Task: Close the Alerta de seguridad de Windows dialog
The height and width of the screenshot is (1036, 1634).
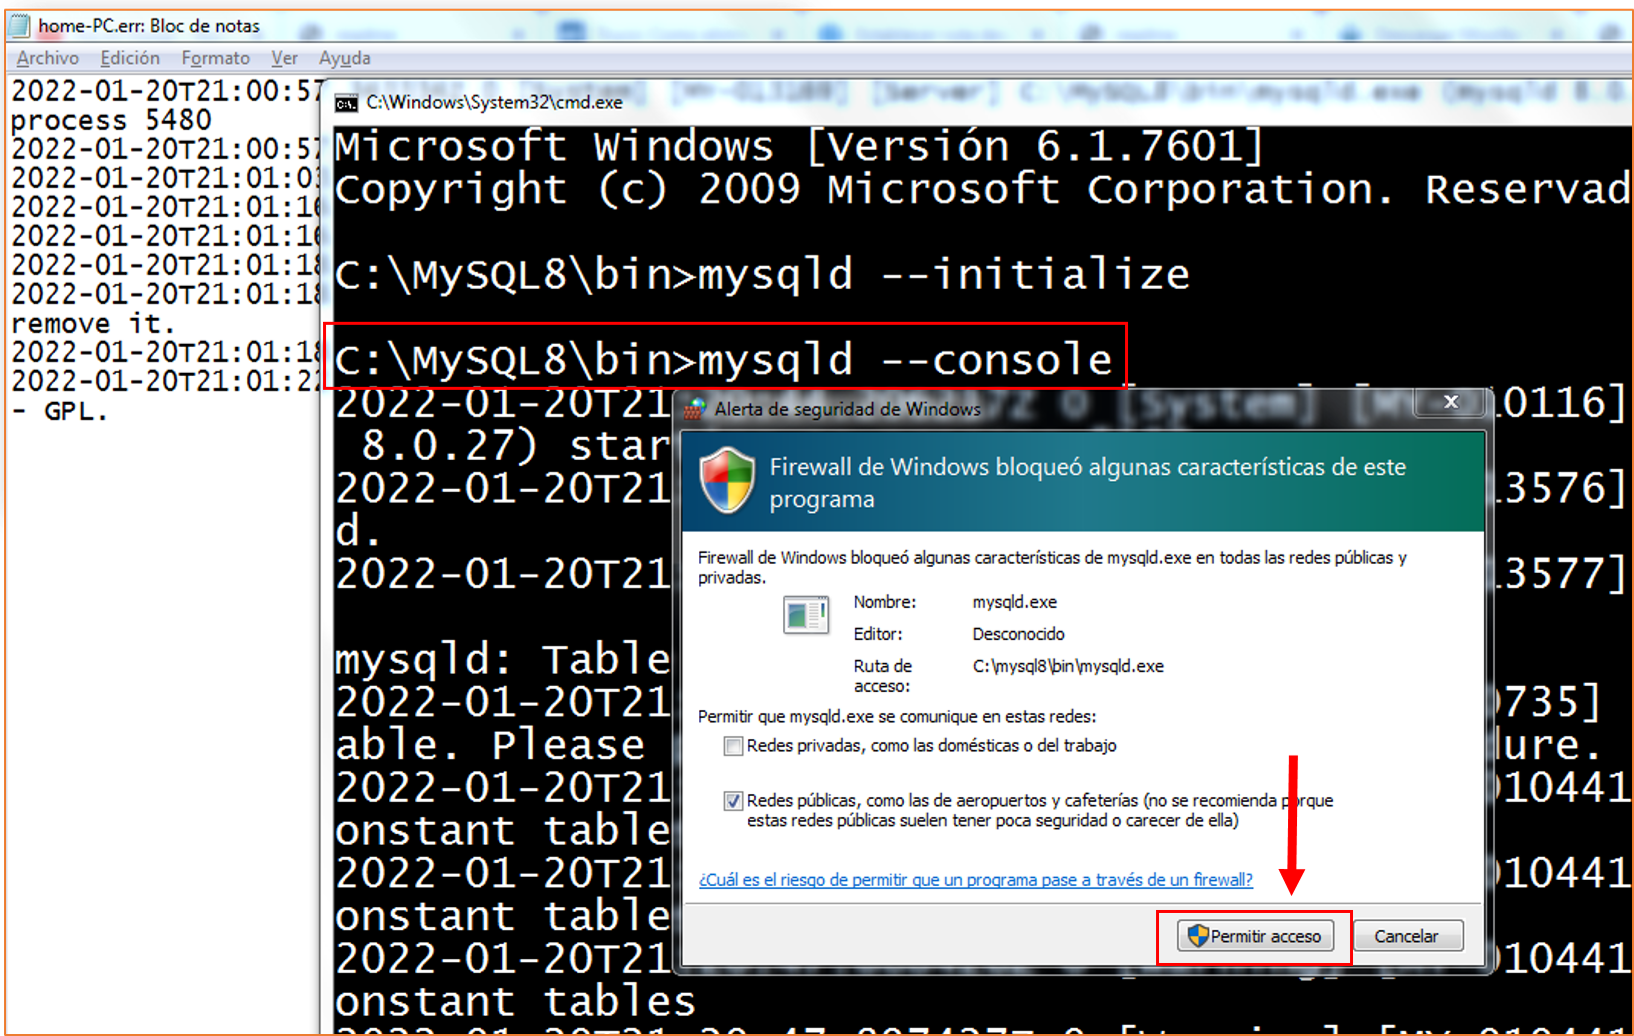Action: coord(1450,402)
